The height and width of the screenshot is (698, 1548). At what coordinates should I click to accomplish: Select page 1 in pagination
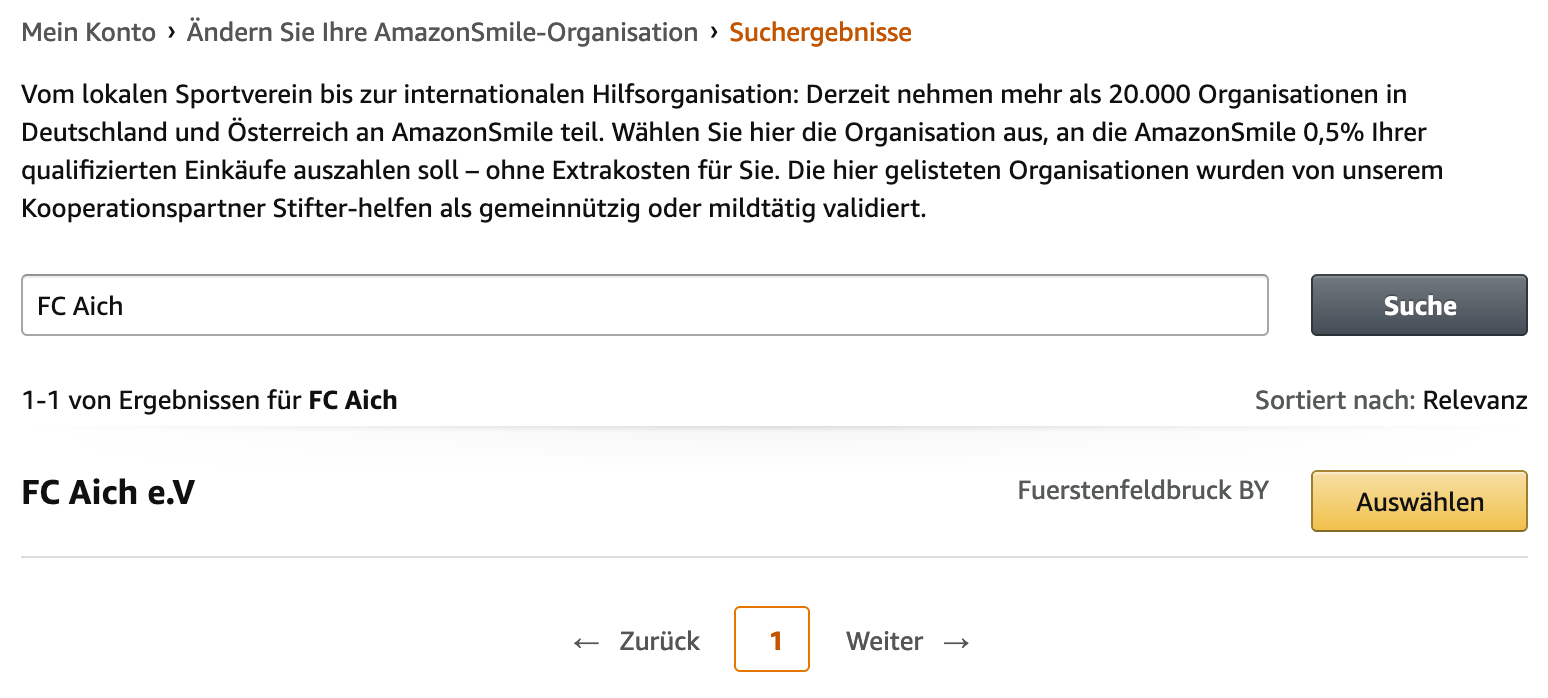771,639
